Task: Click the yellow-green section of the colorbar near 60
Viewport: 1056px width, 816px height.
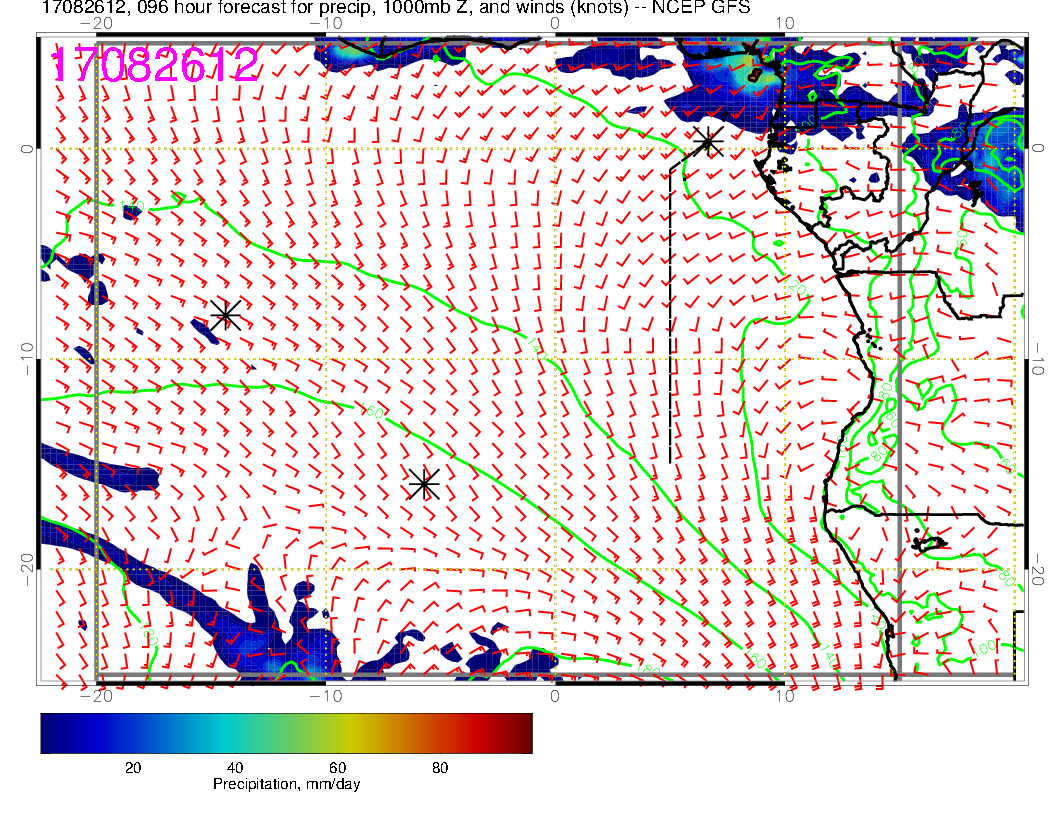Action: tap(337, 733)
